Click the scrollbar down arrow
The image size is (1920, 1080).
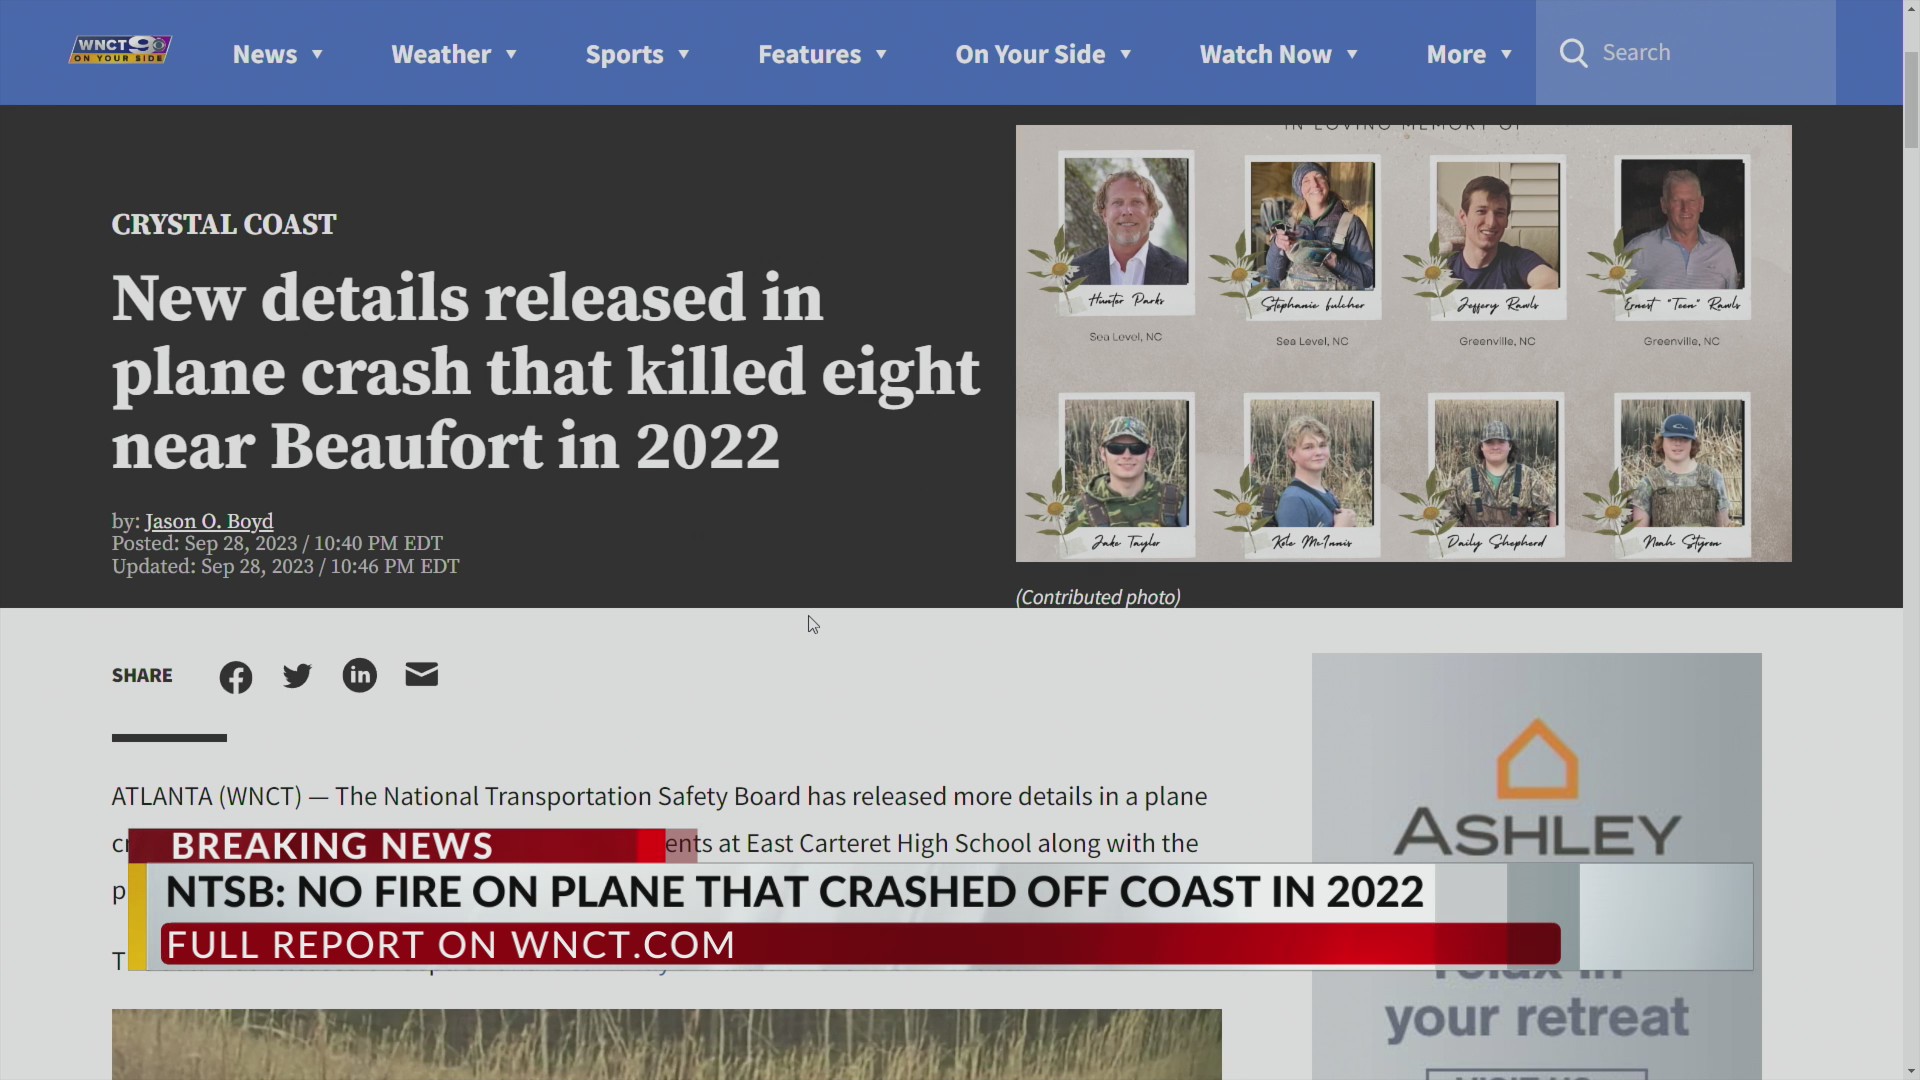click(1911, 1071)
